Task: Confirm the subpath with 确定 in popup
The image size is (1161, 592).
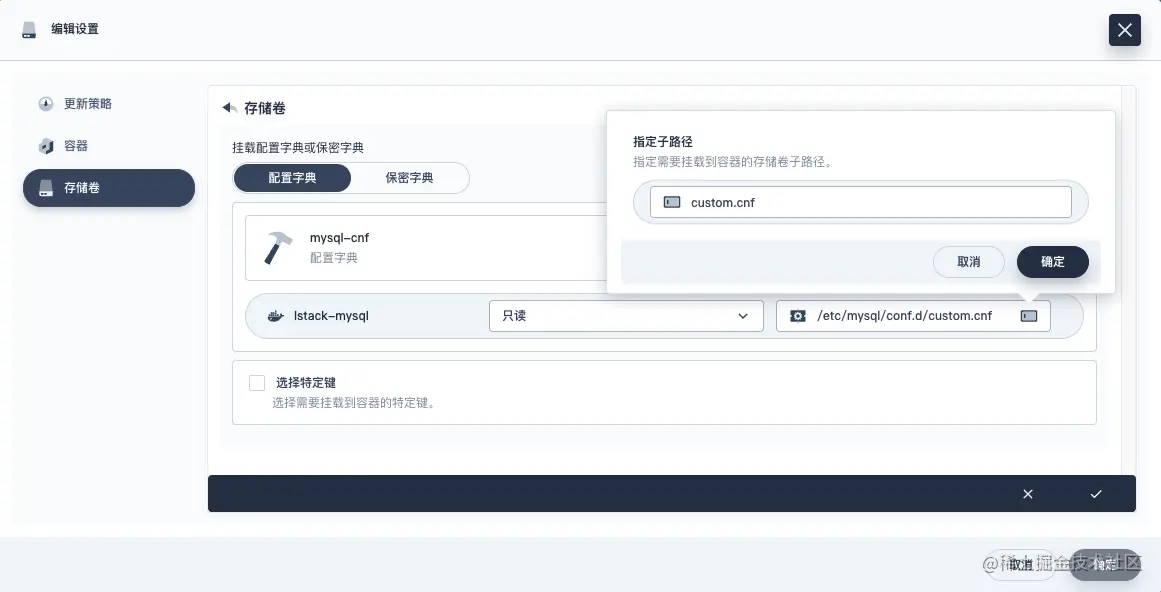Action: (1052, 262)
